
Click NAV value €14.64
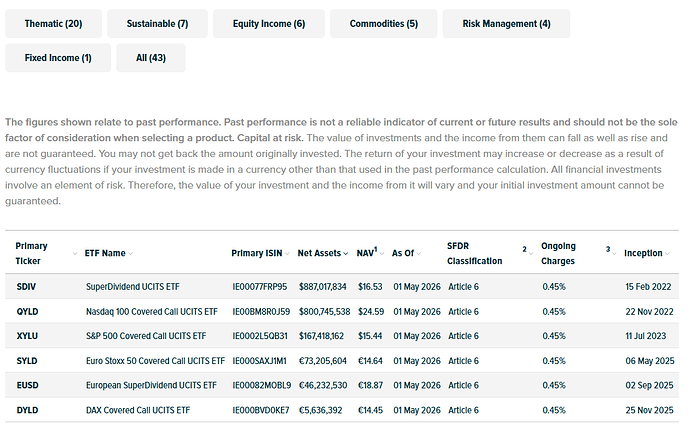(x=370, y=361)
